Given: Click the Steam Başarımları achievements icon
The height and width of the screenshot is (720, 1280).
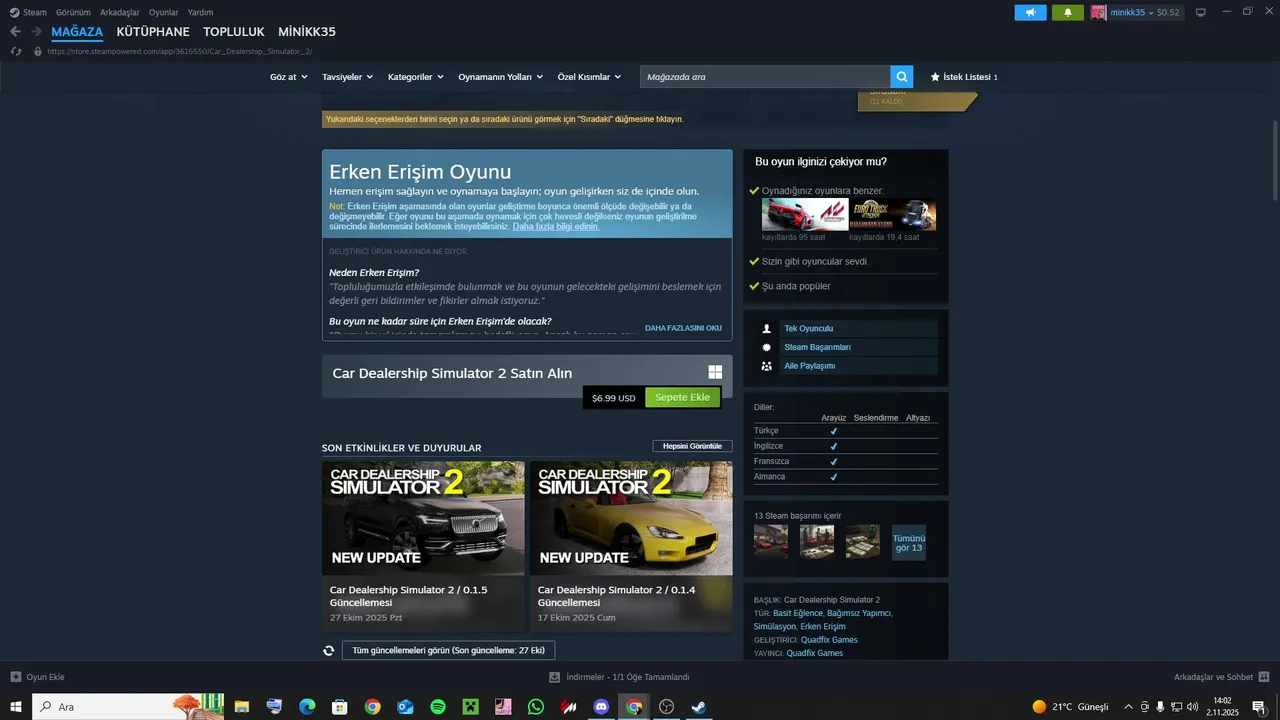Looking at the screenshot, I should (767, 347).
